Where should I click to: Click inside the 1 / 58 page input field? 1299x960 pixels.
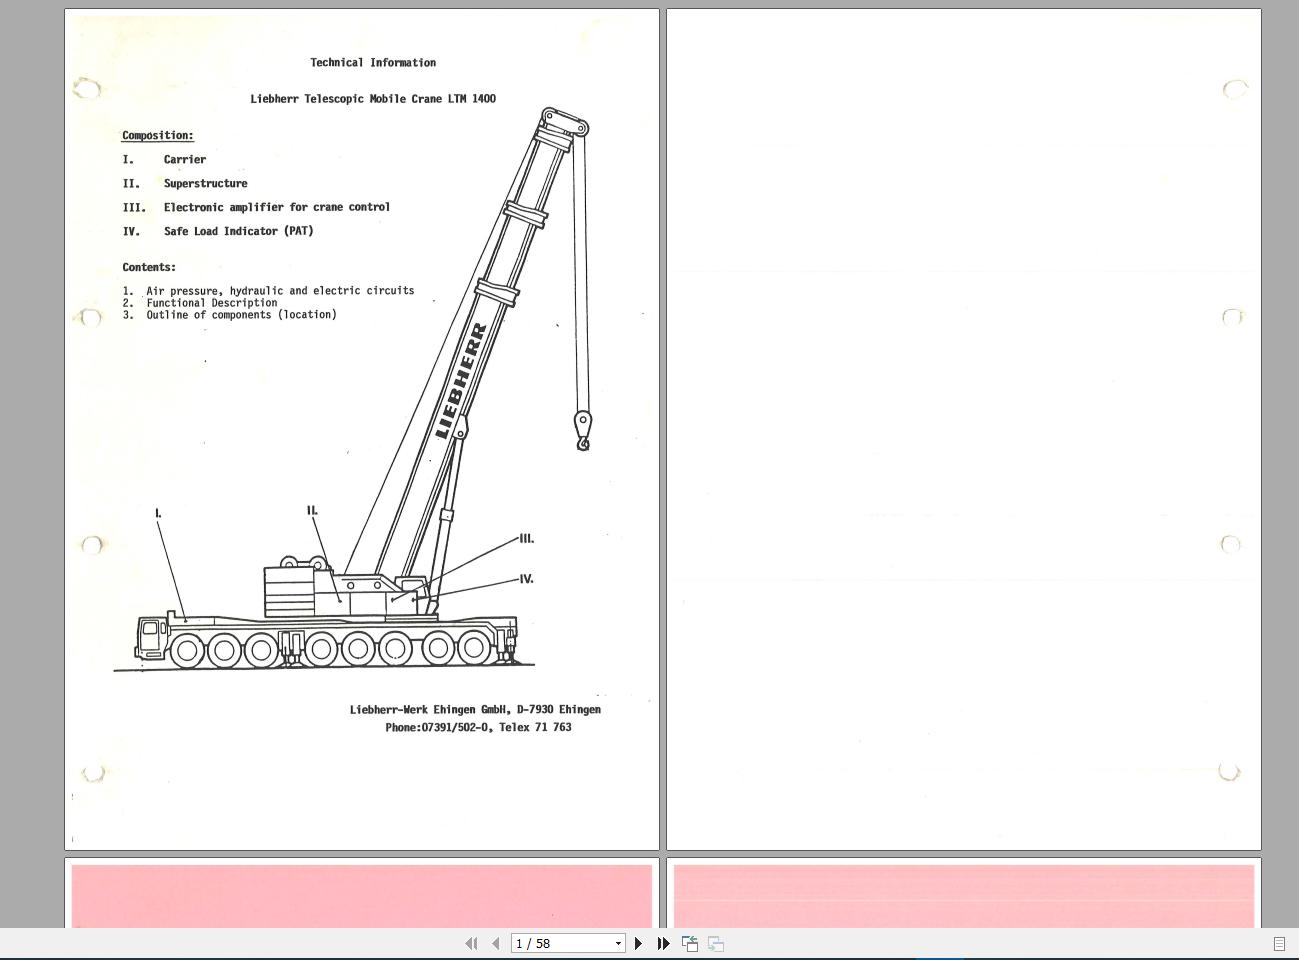[x=560, y=943]
